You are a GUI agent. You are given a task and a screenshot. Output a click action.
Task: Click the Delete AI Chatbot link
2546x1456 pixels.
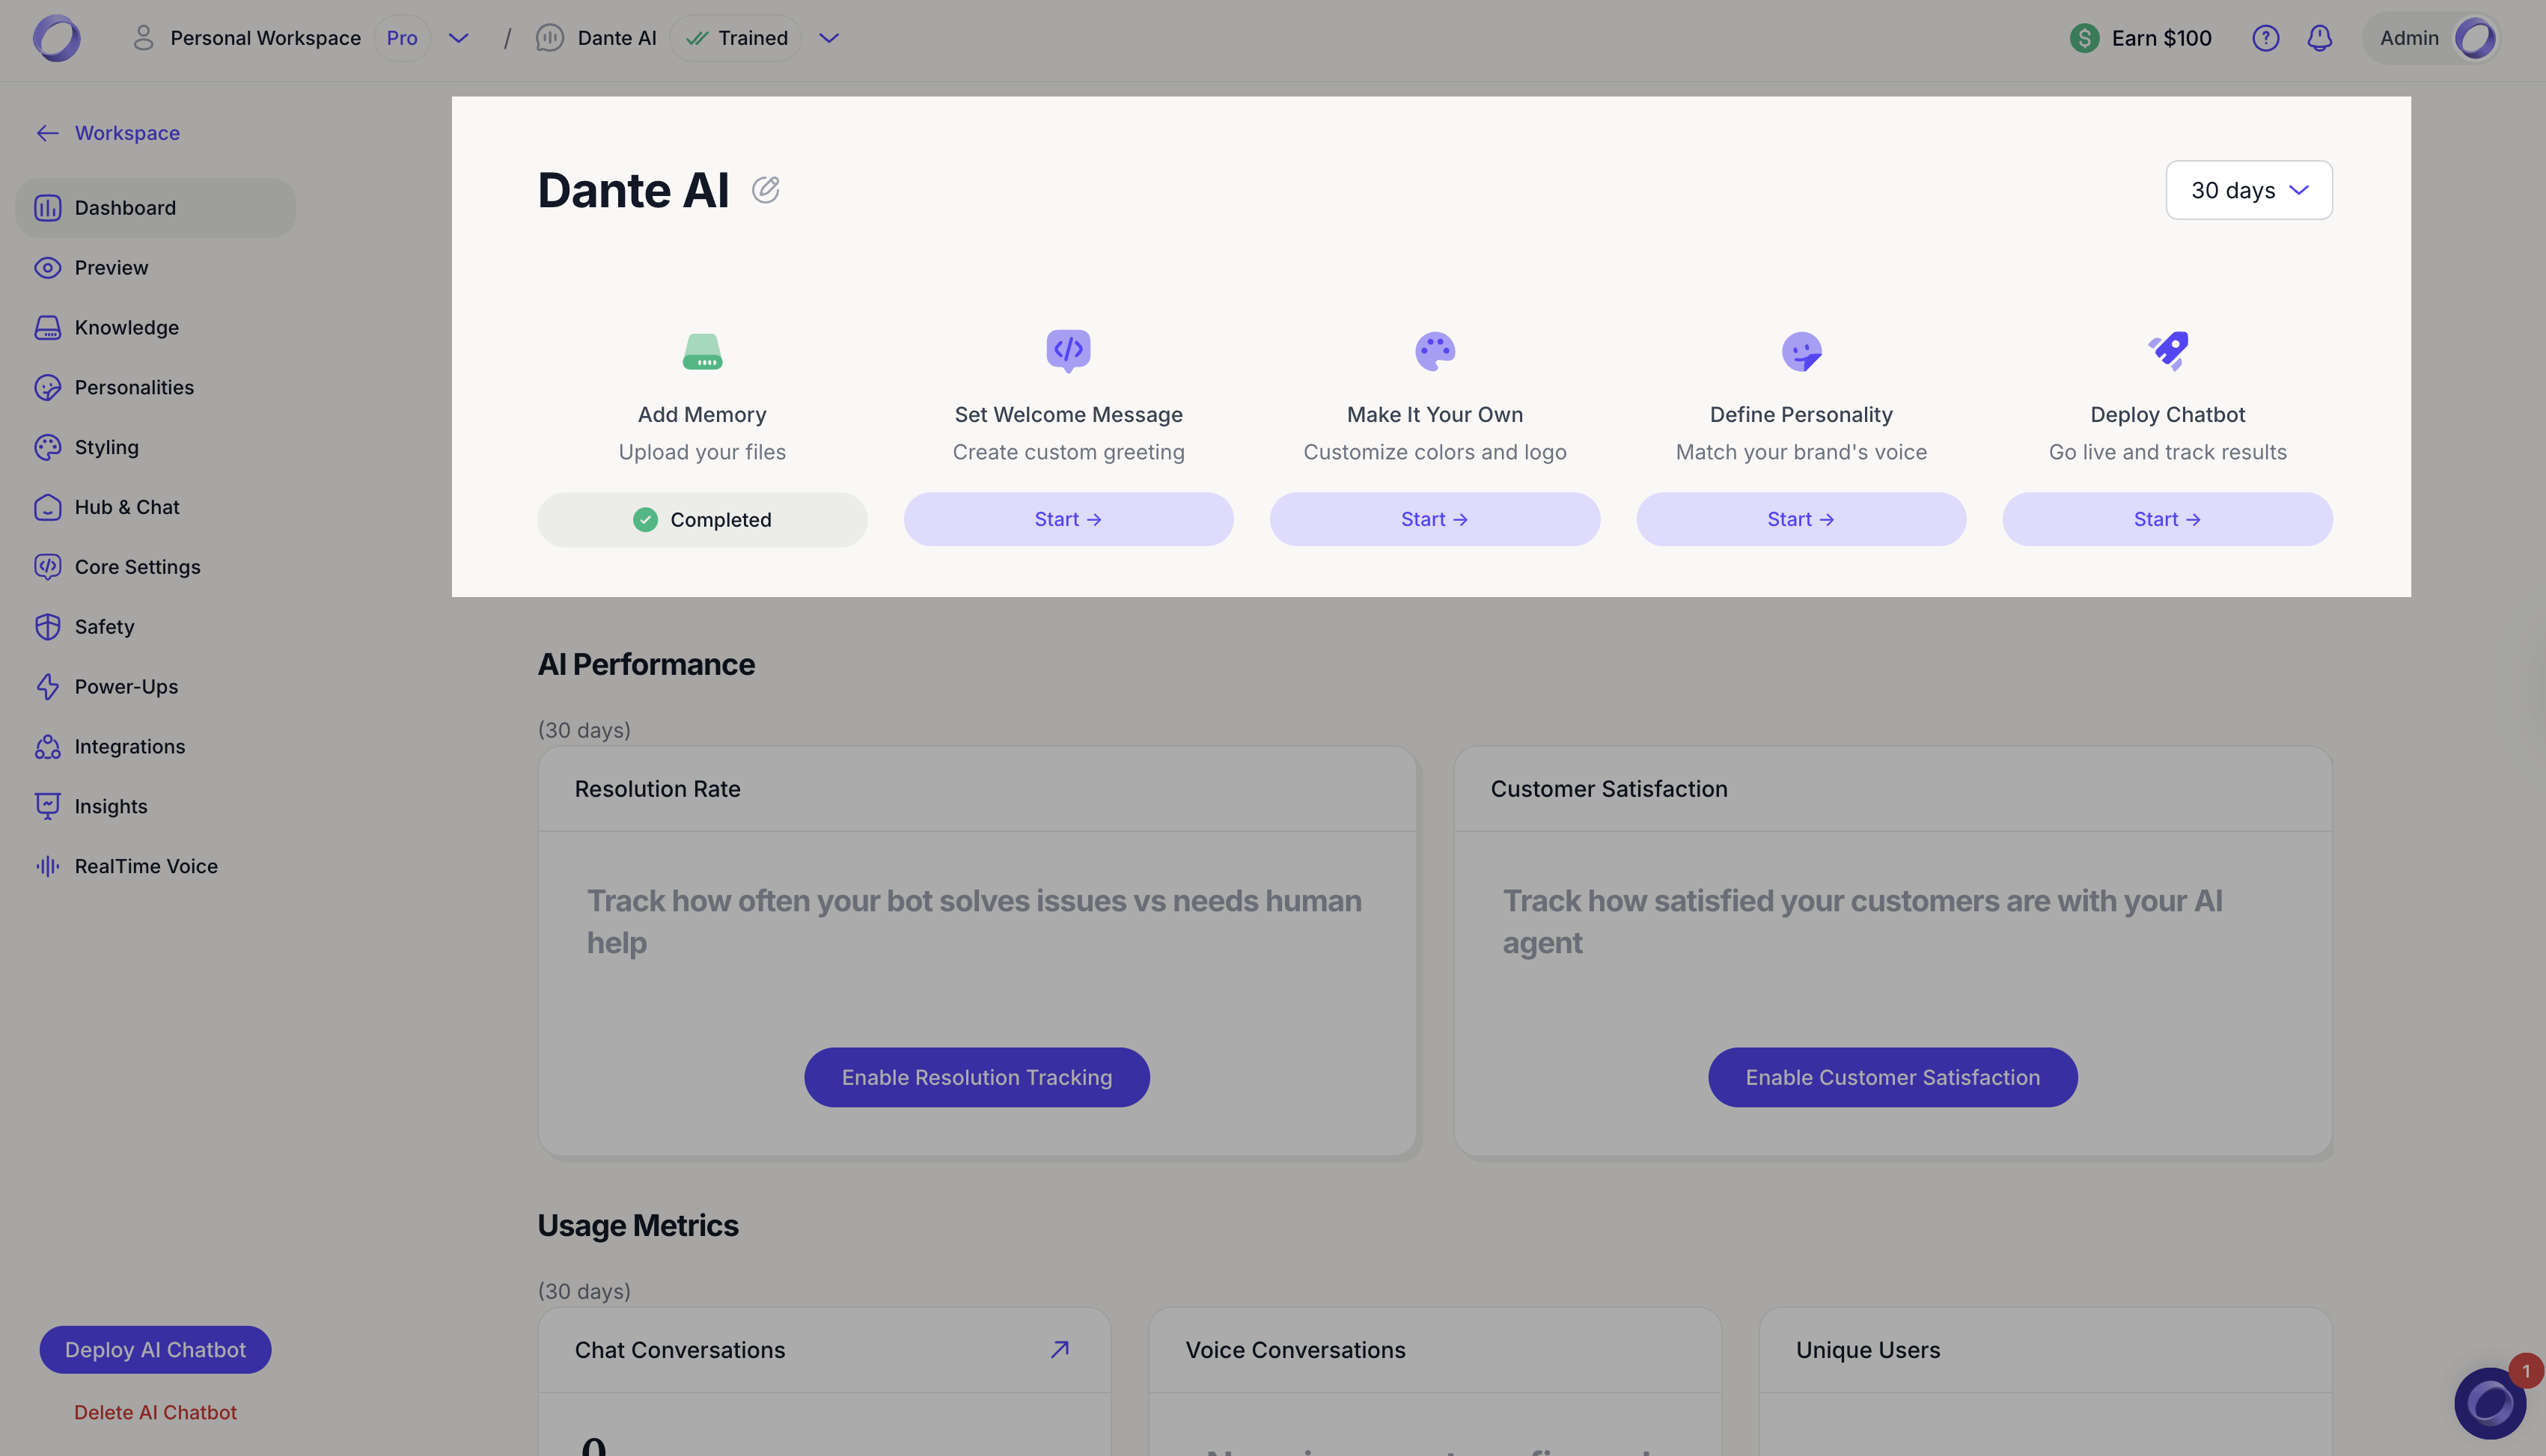tap(155, 1412)
